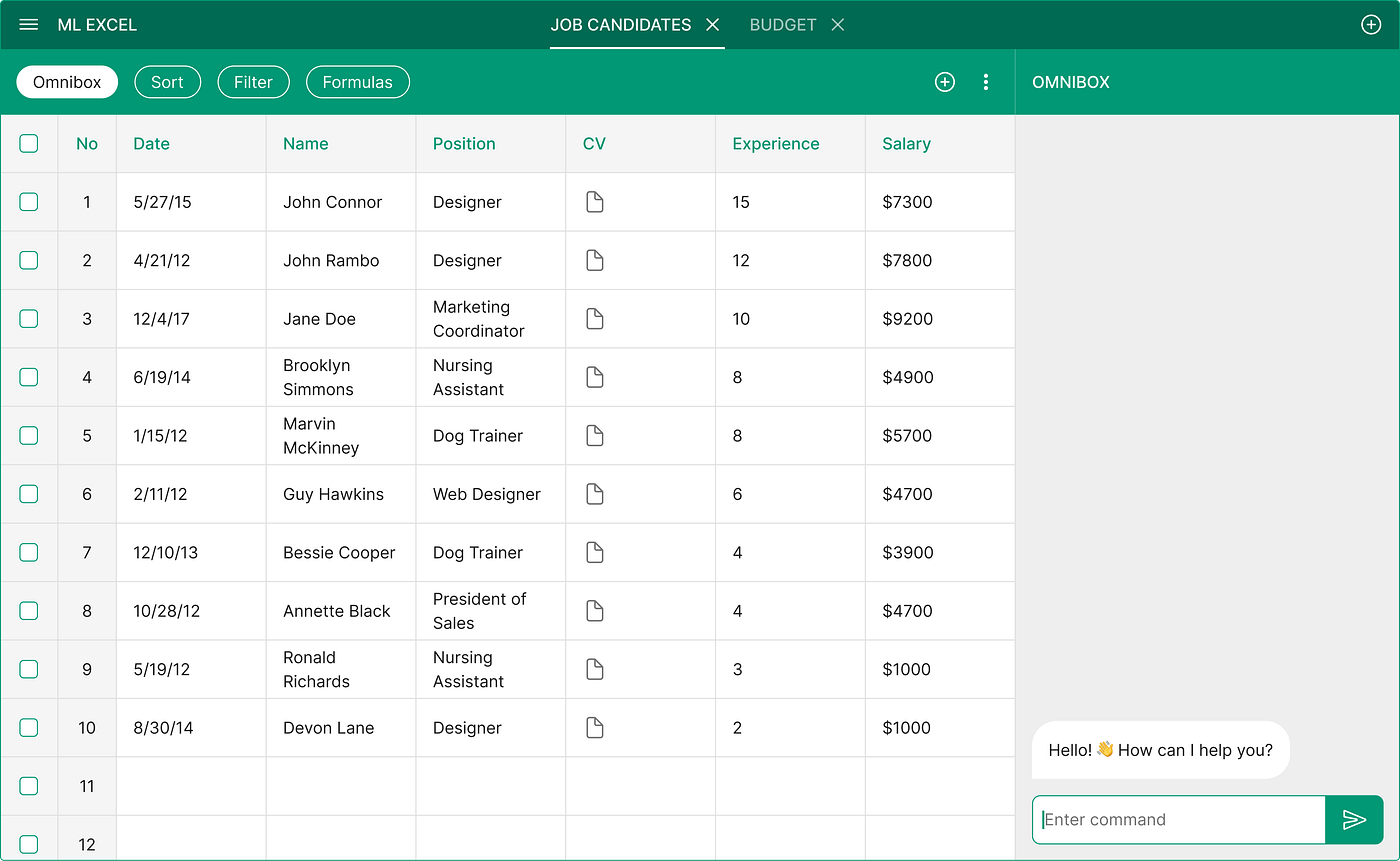The image size is (1400, 861).
Task: Open the Formulas menu
Action: click(x=357, y=82)
